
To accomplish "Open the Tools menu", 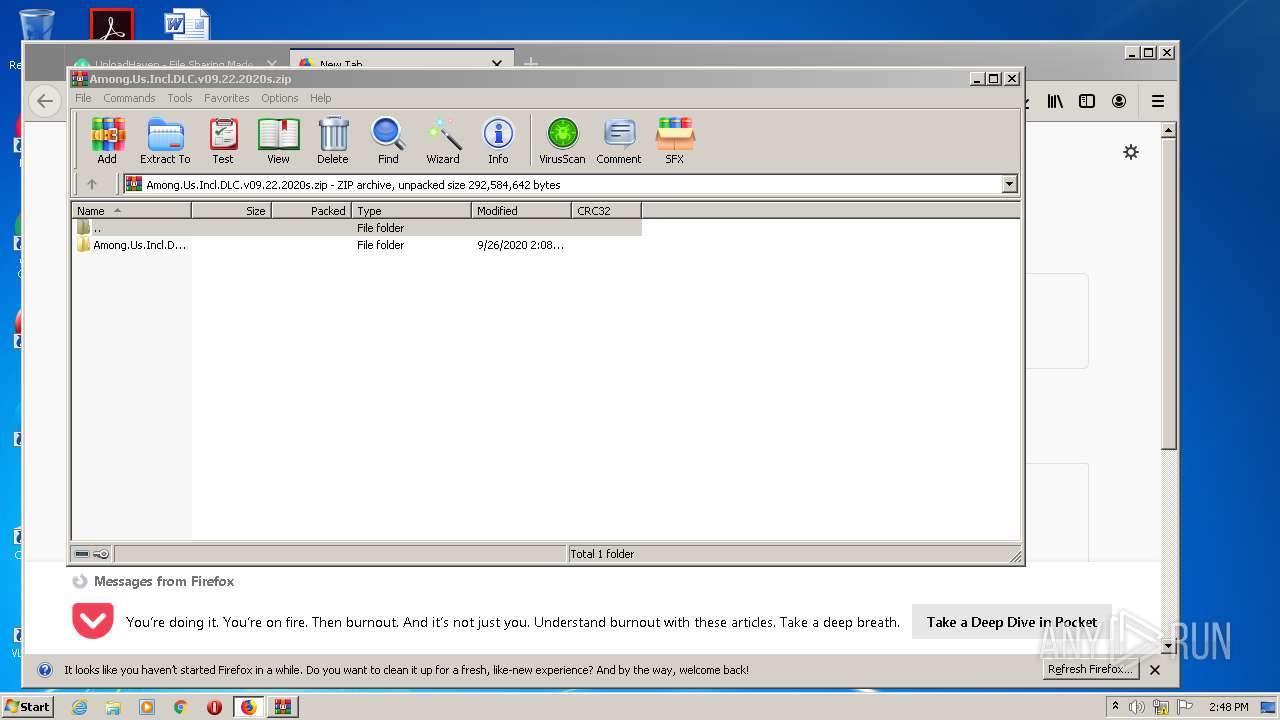I will point(180,98).
